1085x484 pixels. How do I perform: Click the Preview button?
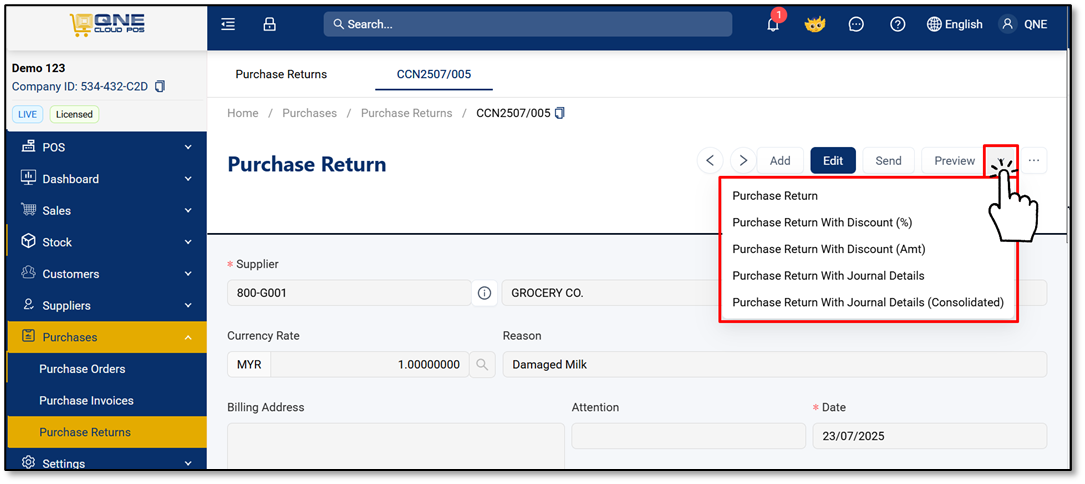tap(954, 161)
